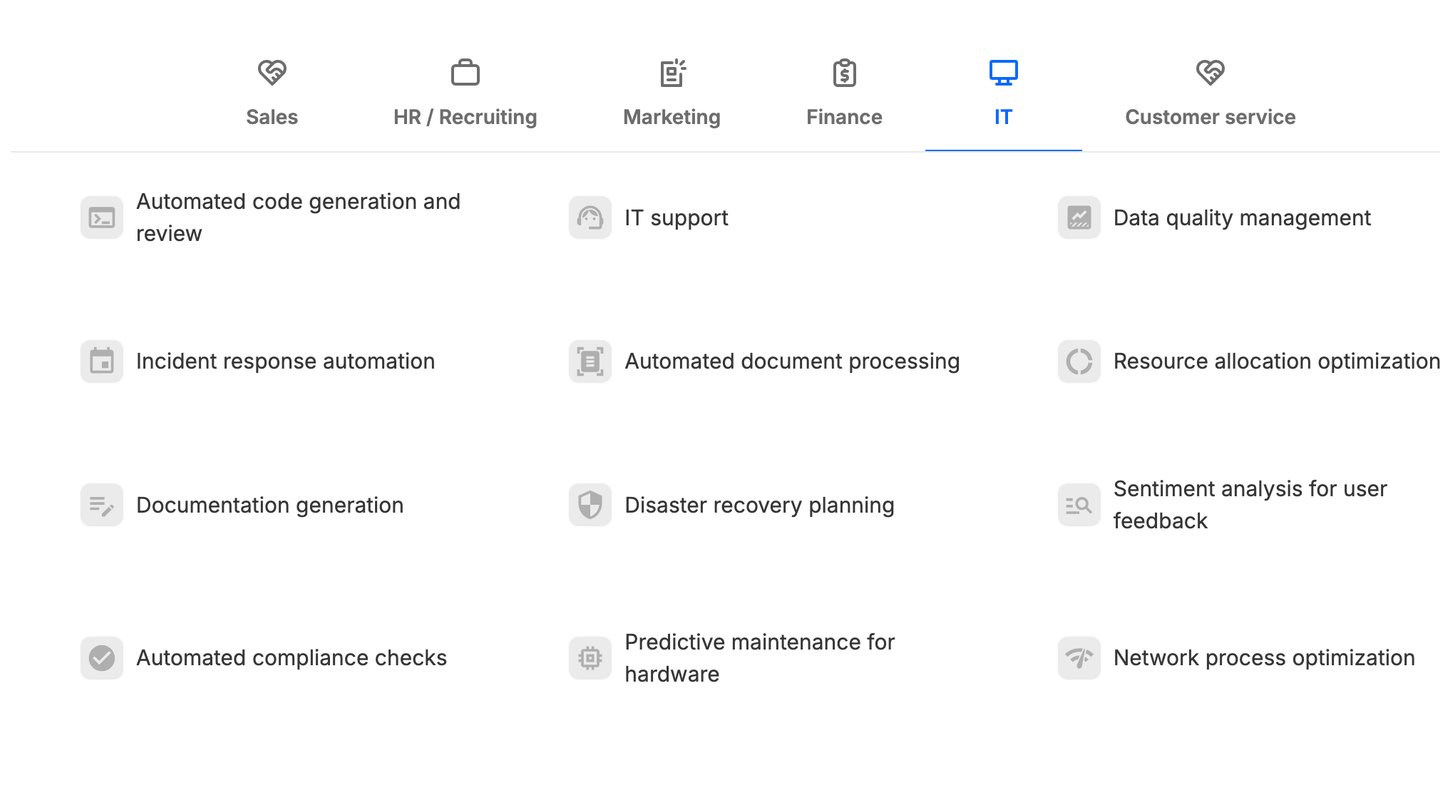Open the Customer service tab
This screenshot has height=800, width=1440.
[1210, 94]
